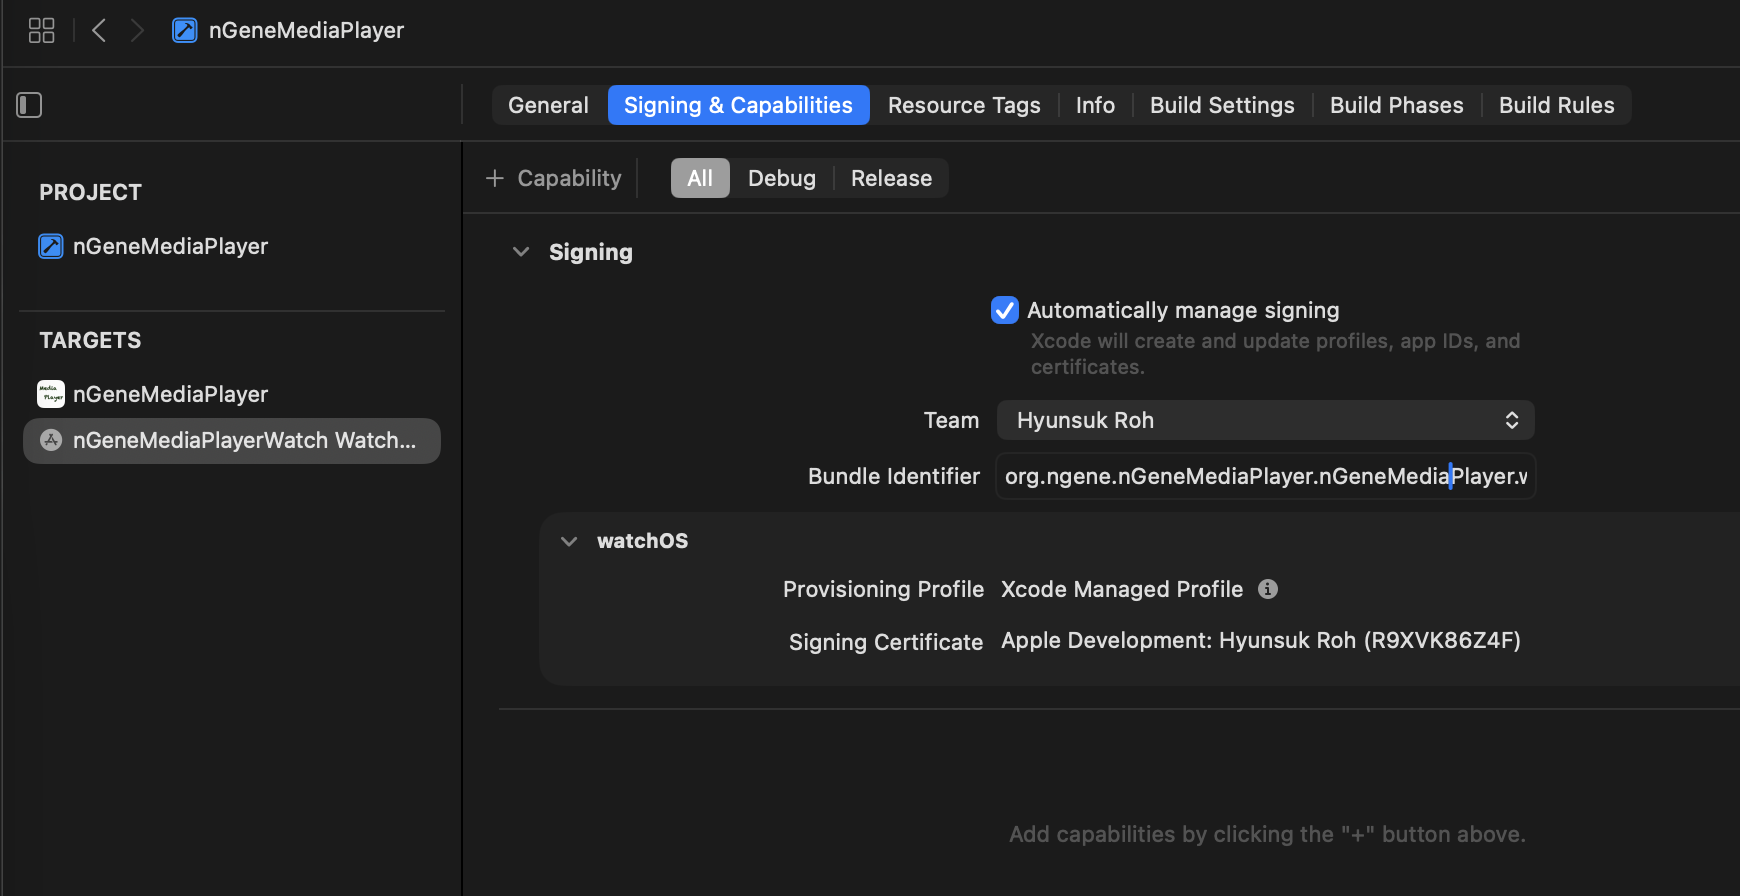Go forward with the right chevron

[137, 31]
